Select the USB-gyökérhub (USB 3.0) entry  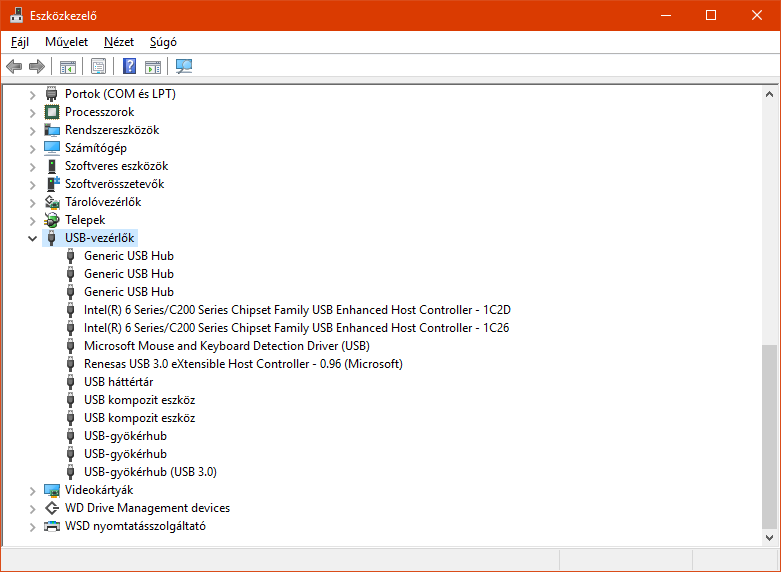click(x=150, y=472)
